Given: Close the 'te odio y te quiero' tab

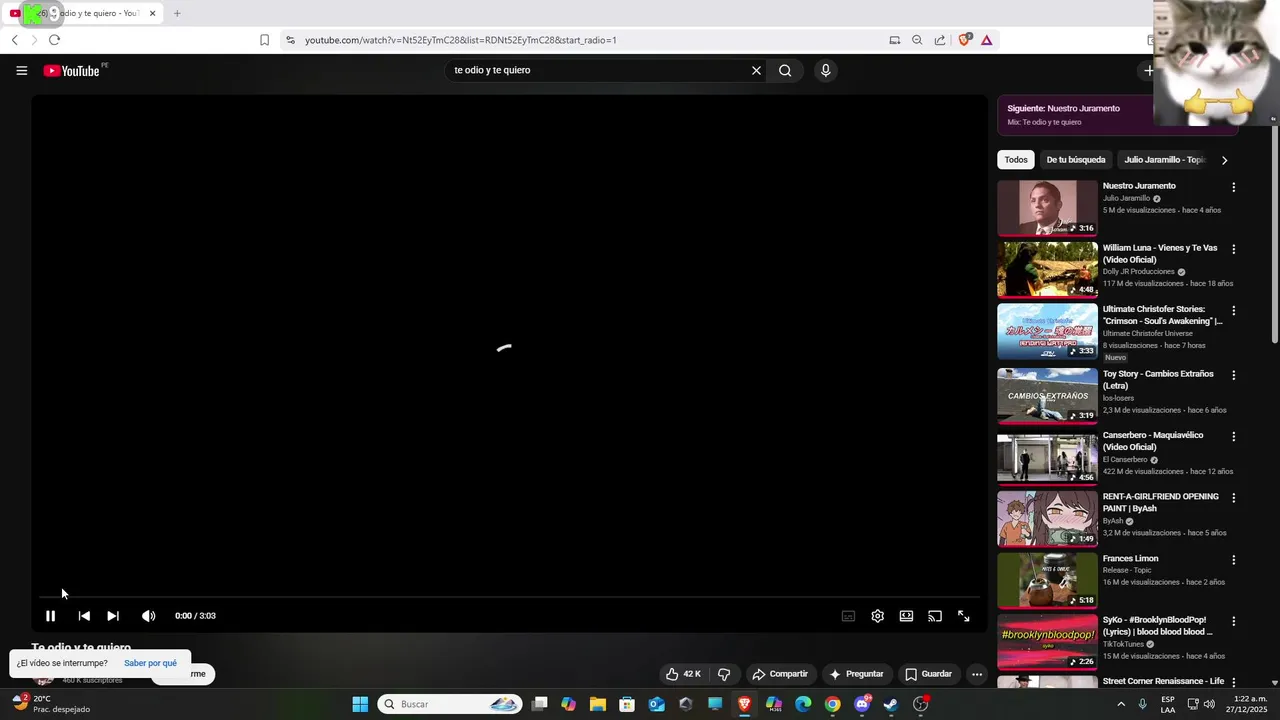Looking at the screenshot, I should (152, 13).
